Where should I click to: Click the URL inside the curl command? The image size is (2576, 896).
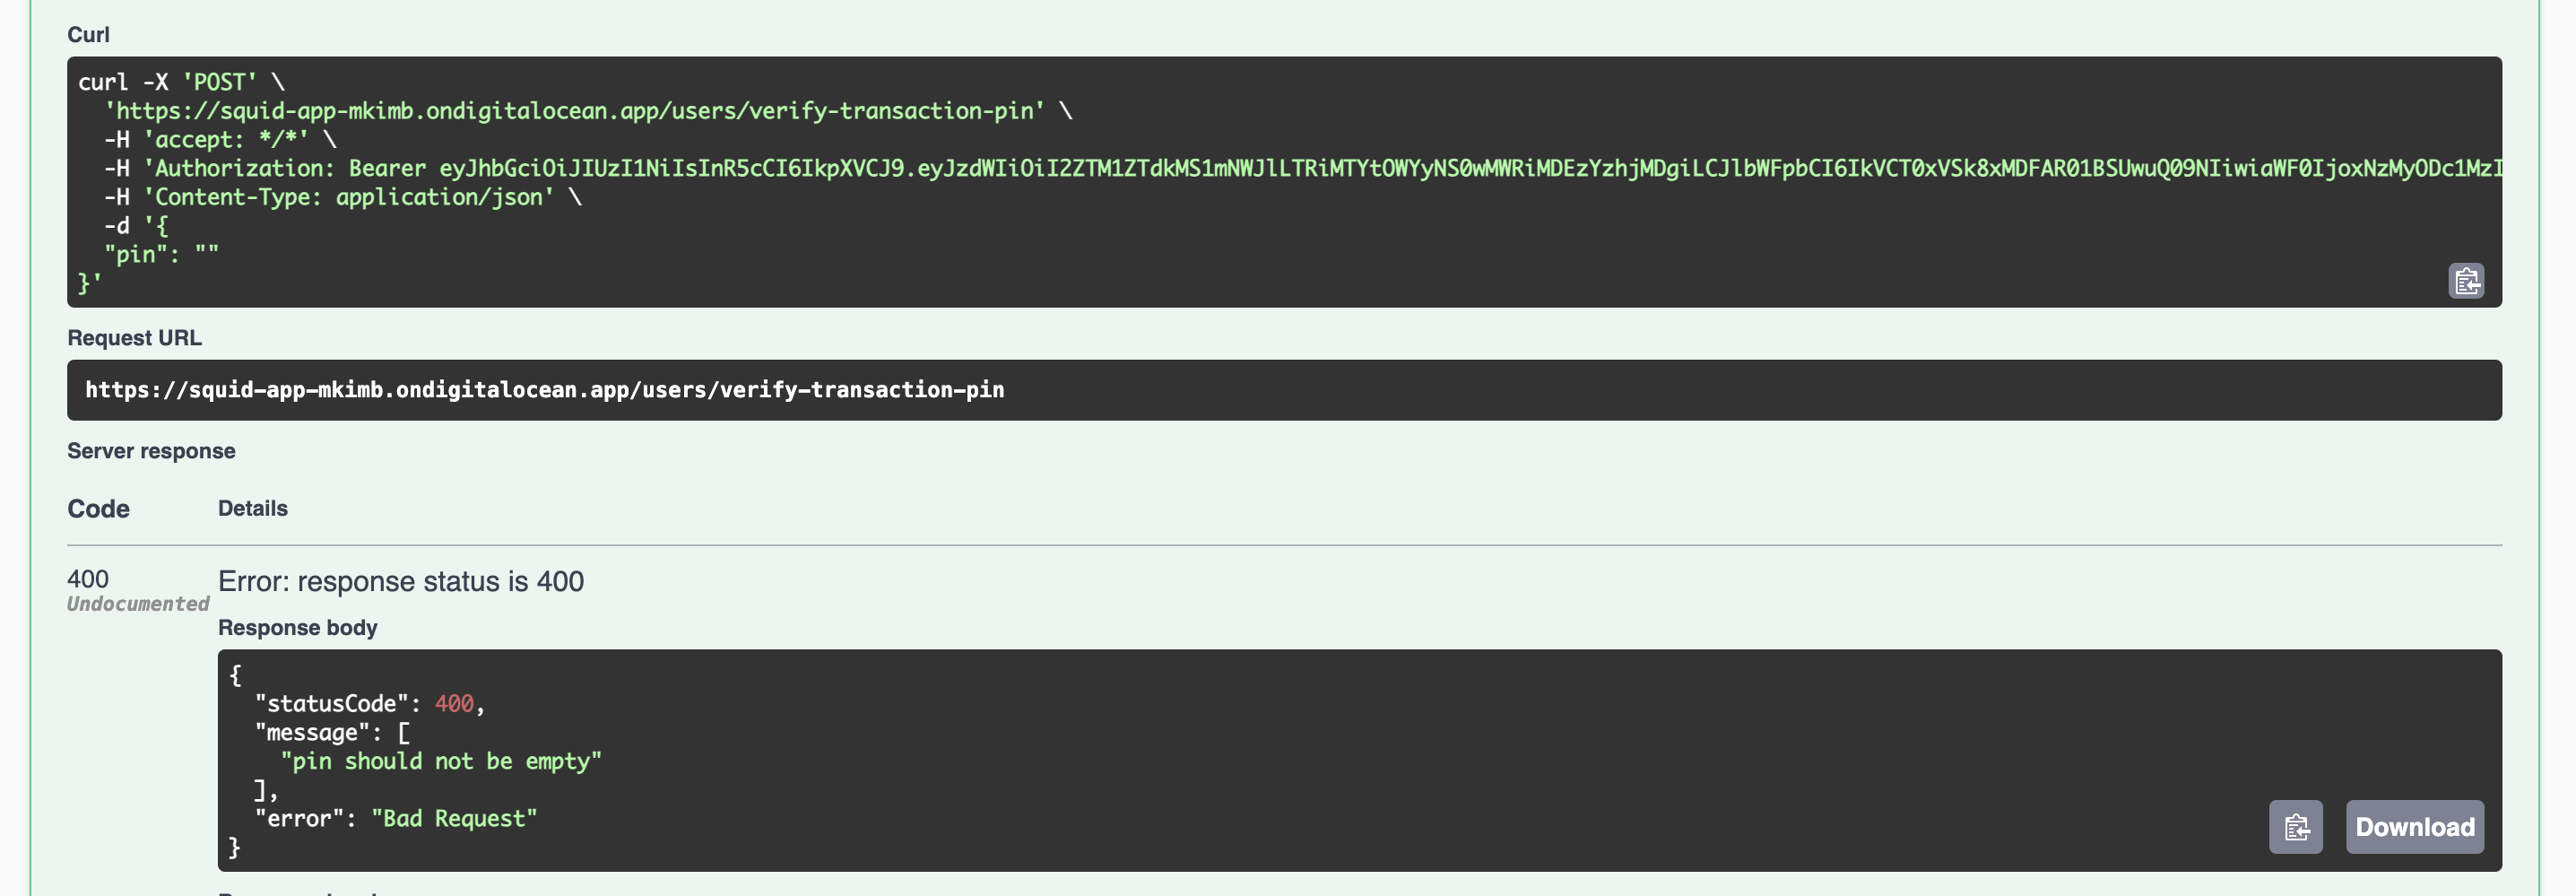point(575,111)
